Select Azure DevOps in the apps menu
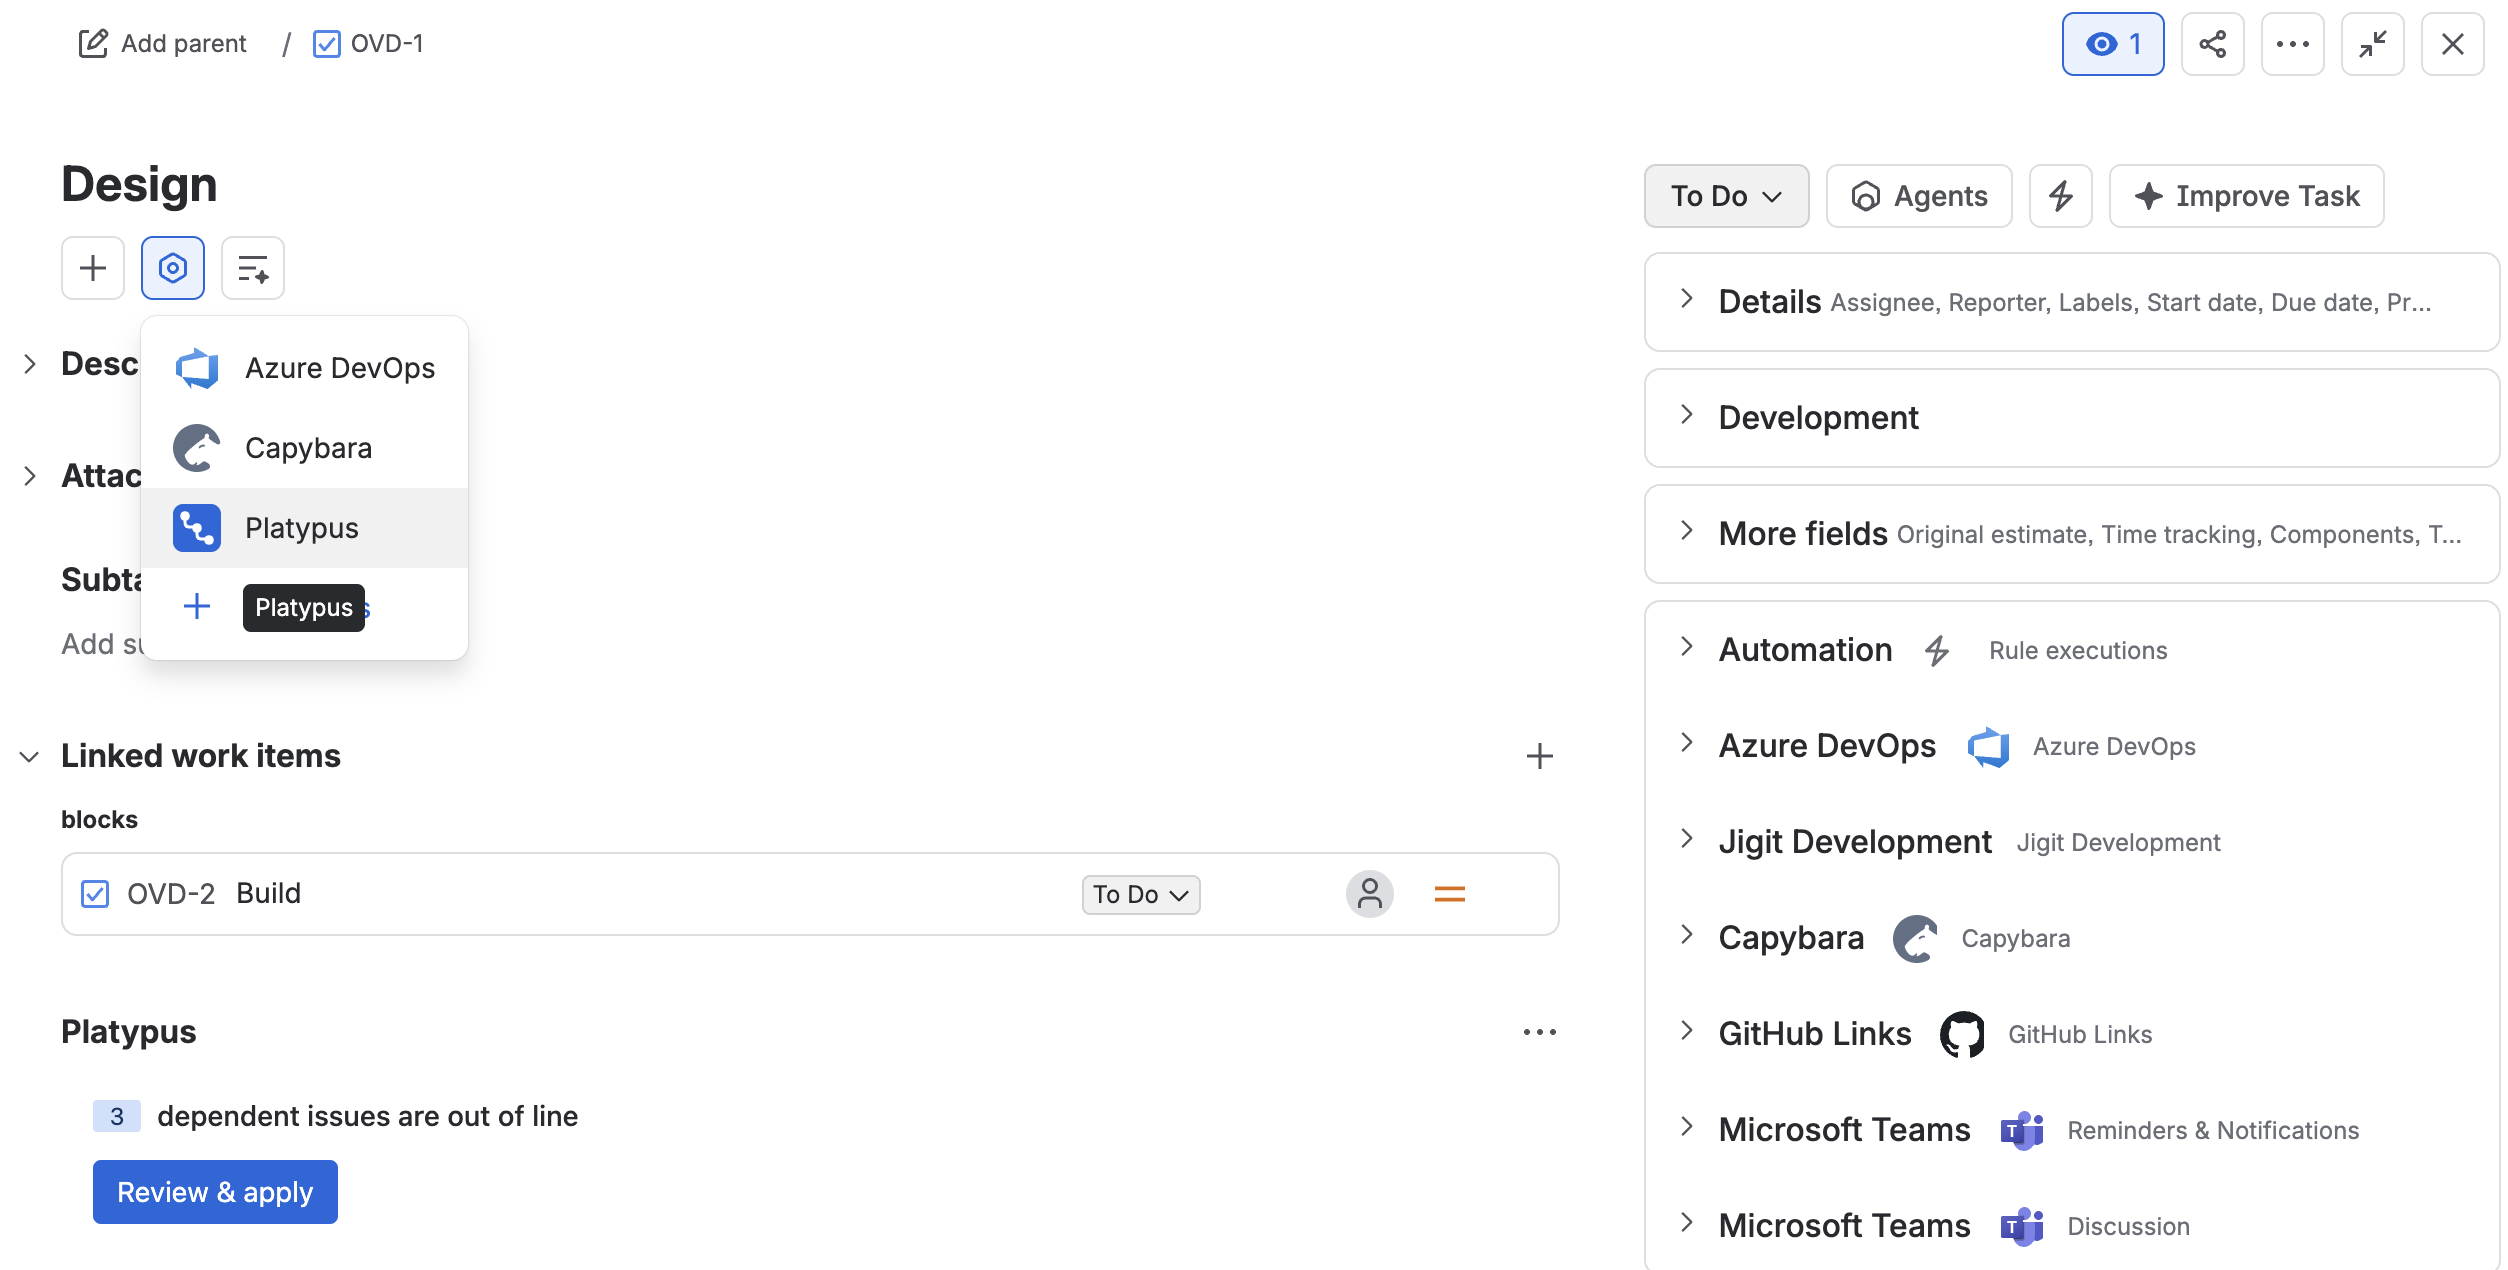 tap(305, 368)
